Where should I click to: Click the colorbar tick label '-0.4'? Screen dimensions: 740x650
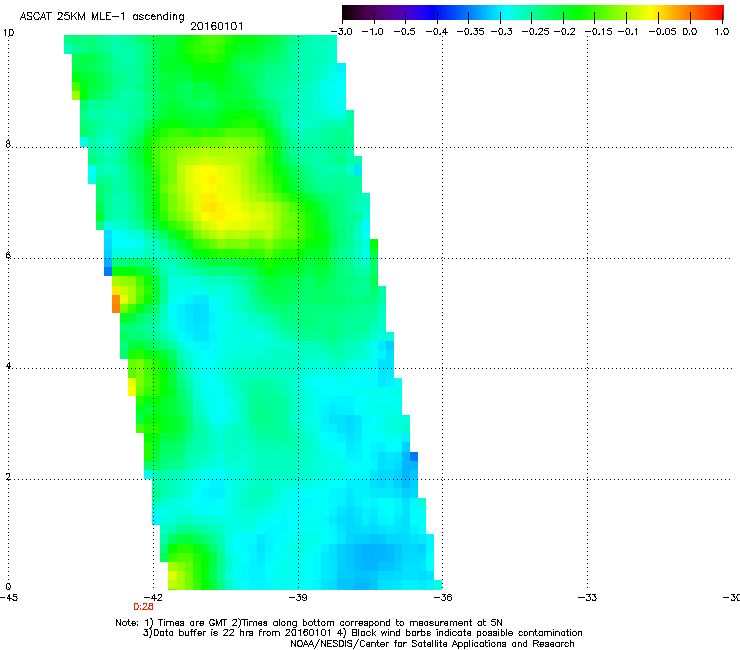coord(437,32)
